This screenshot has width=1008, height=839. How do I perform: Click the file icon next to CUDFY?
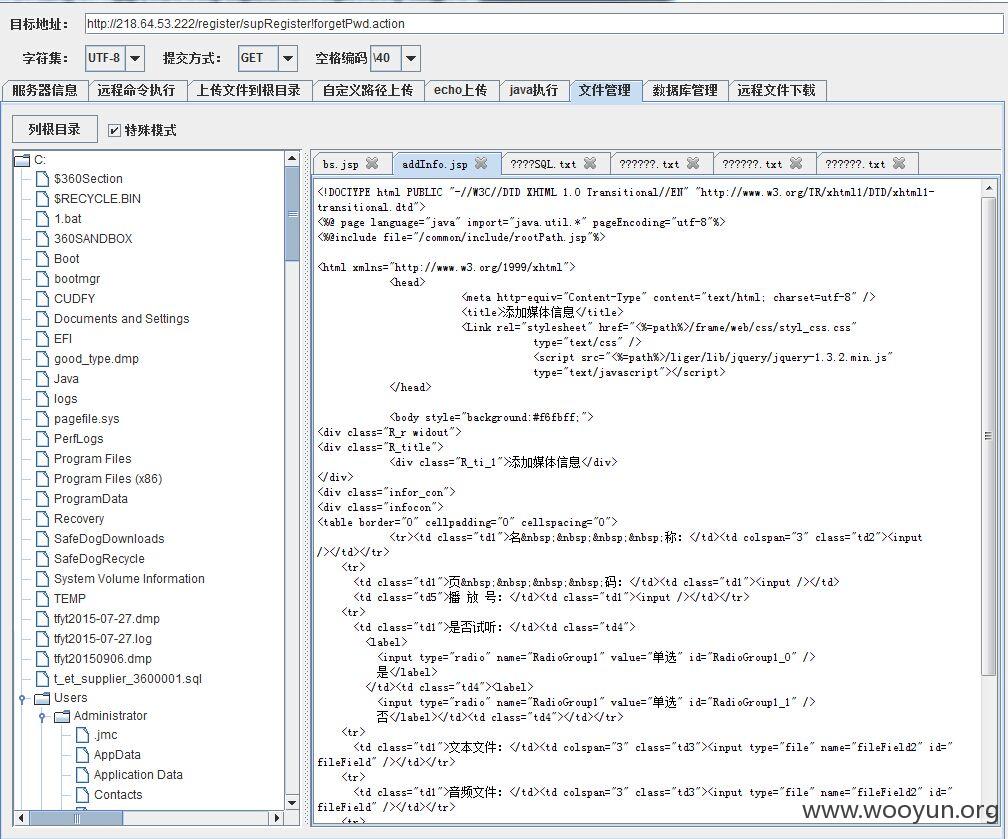[x=42, y=298]
